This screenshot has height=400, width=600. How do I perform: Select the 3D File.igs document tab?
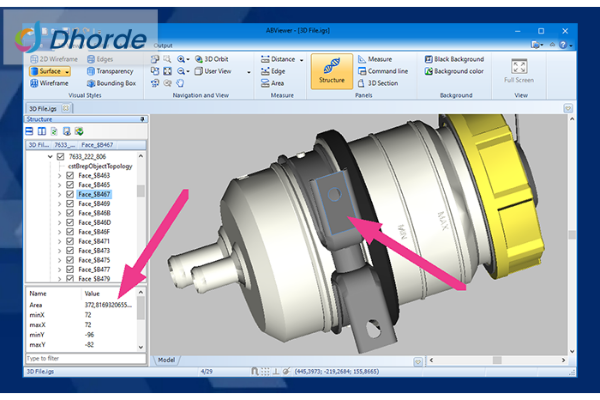coord(42,107)
